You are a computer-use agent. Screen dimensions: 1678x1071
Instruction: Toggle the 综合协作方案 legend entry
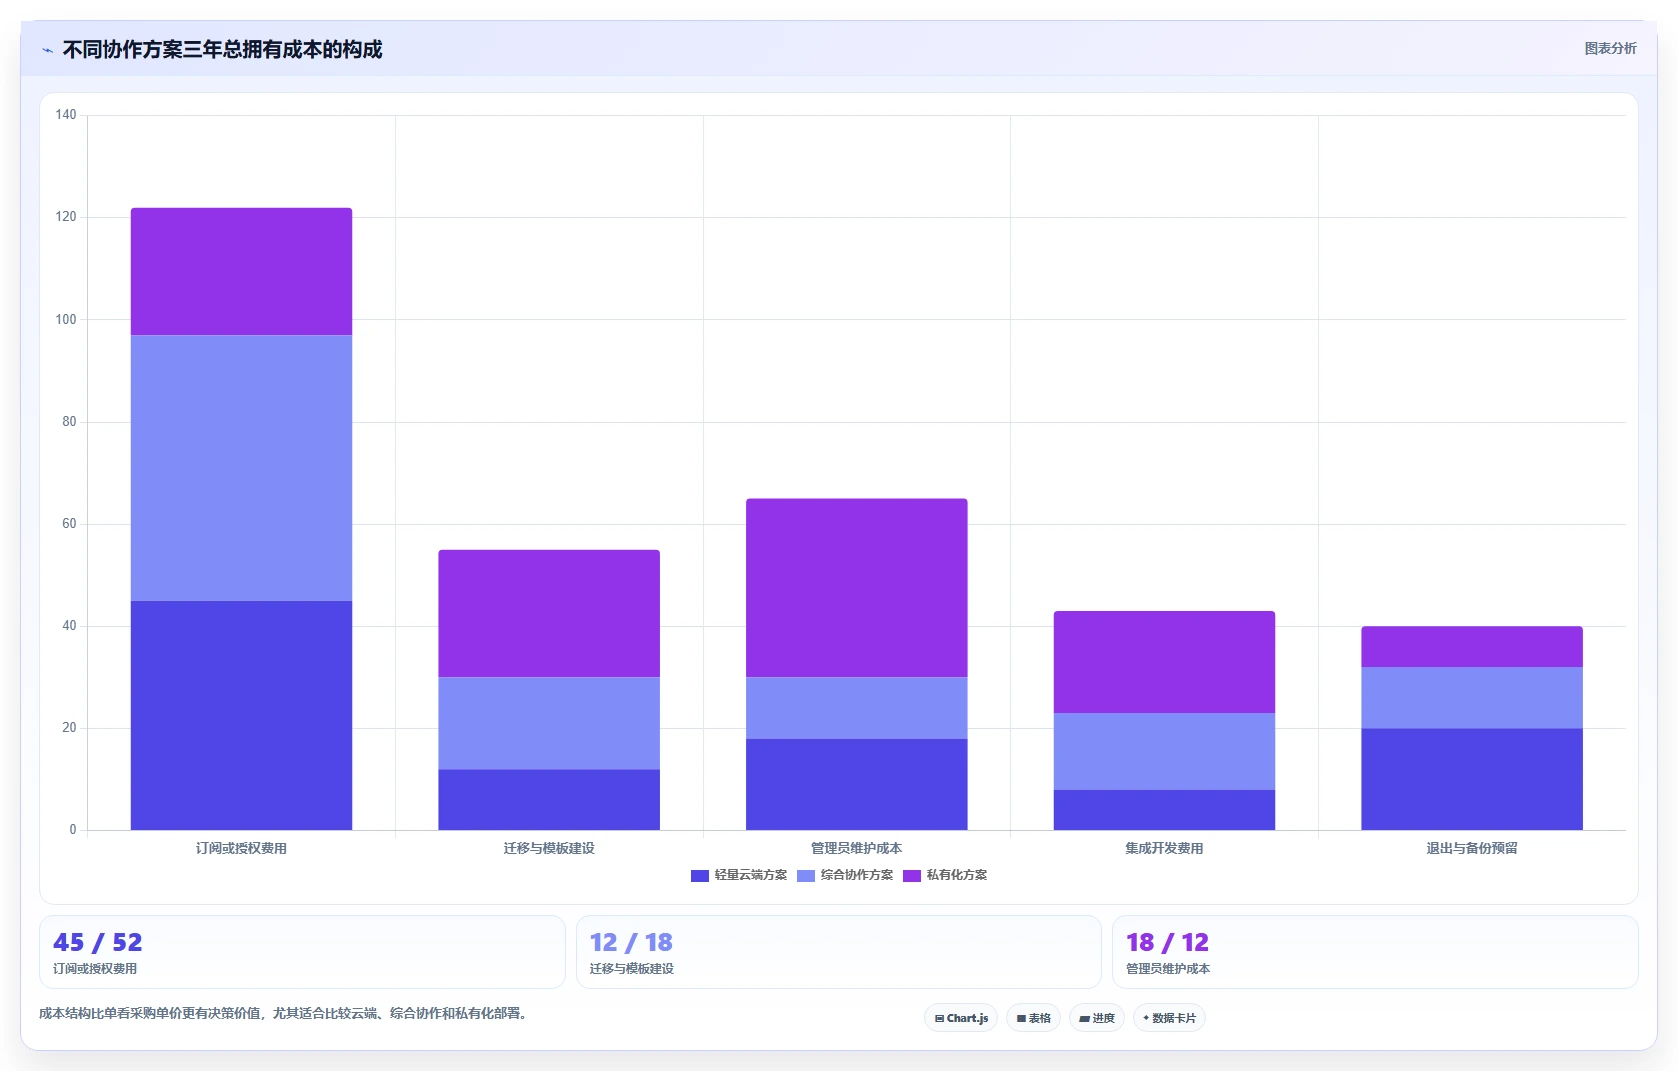[845, 875]
